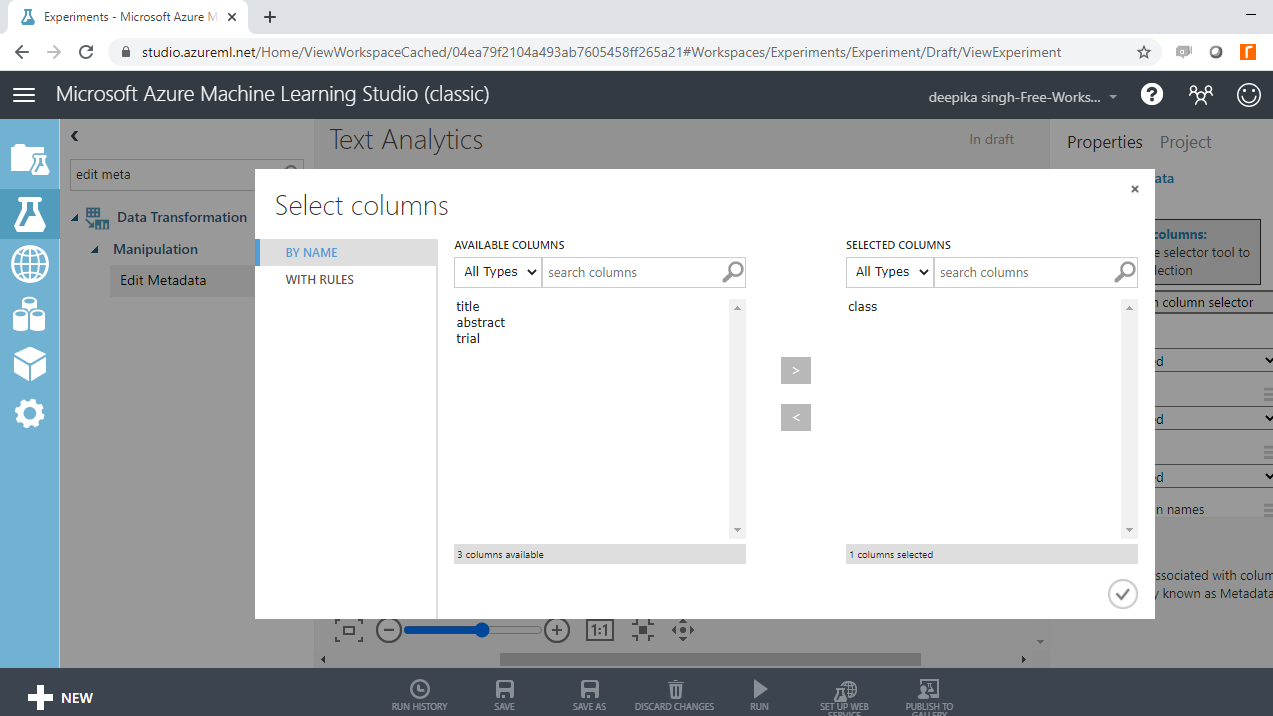Open the Projects sidebar icon
Viewport: 1273px width, 716px height.
29,159
